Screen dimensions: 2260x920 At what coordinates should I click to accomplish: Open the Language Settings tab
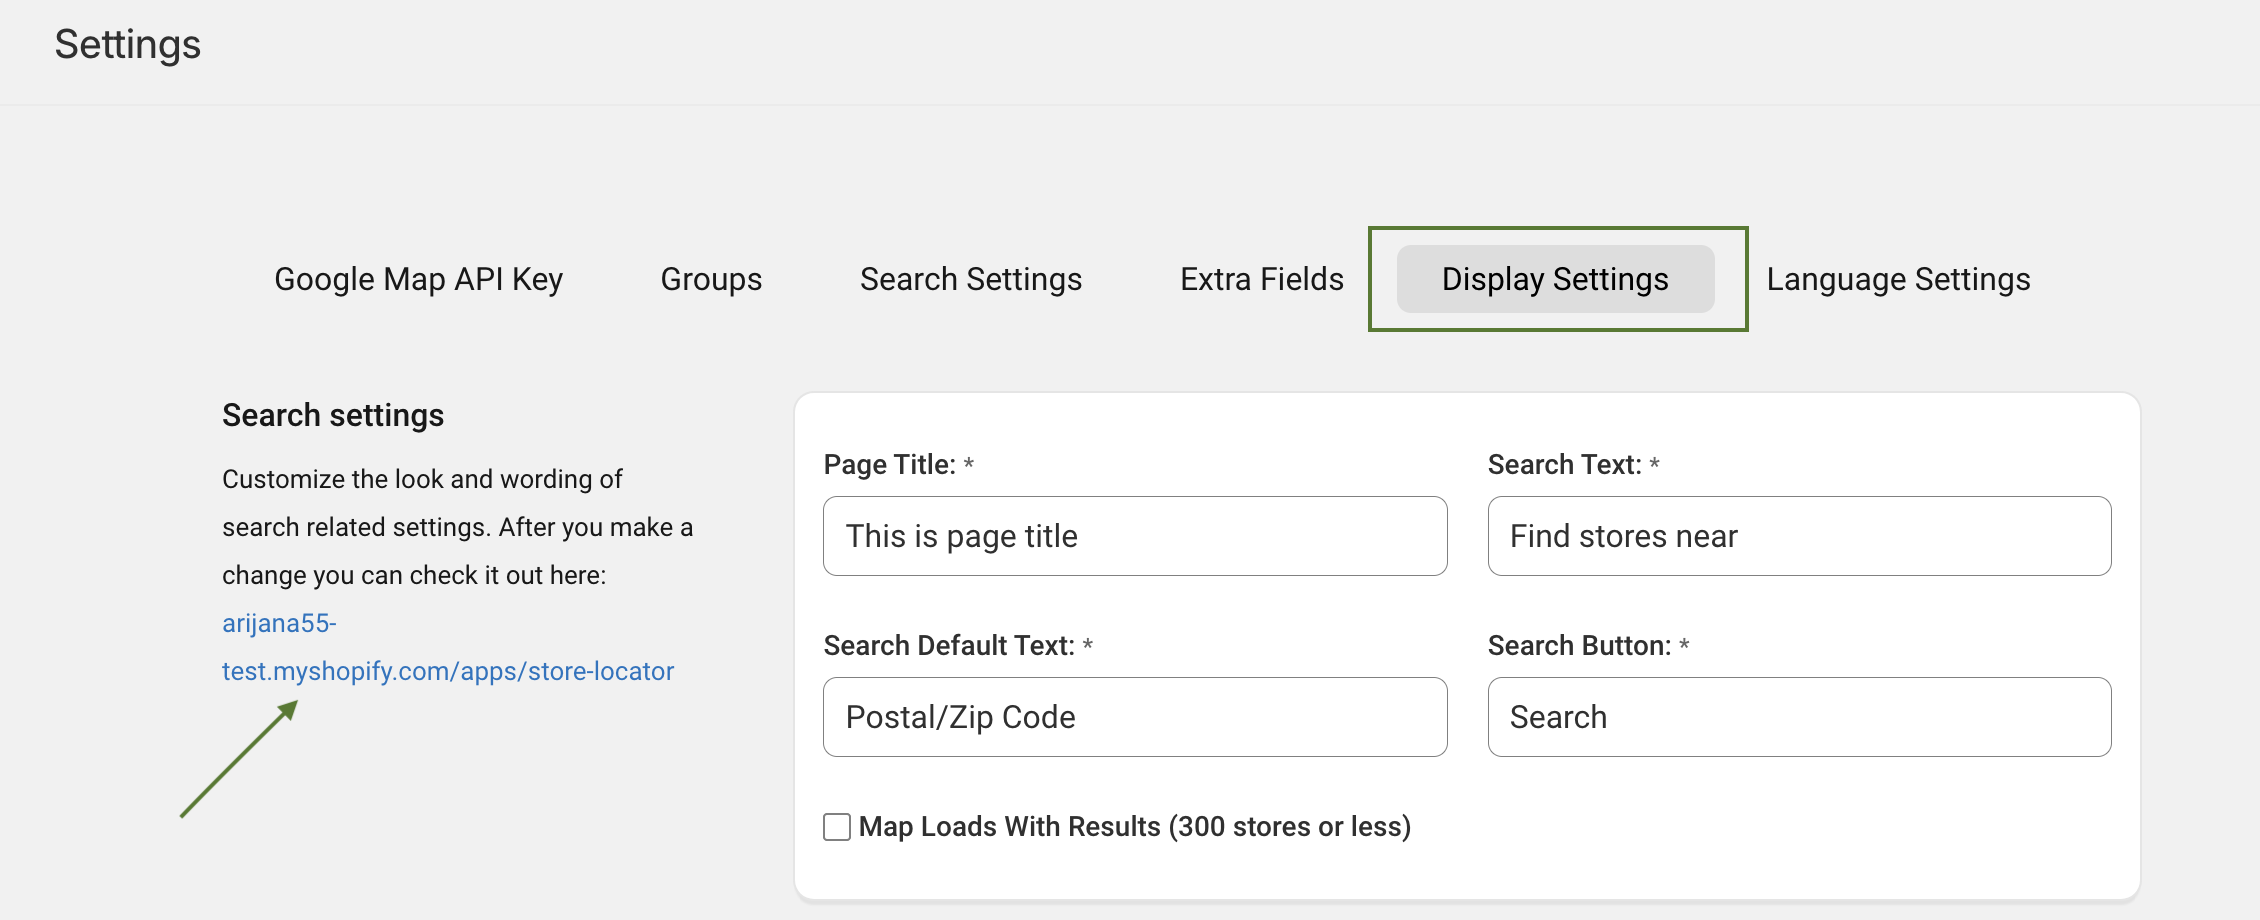coord(1898,279)
